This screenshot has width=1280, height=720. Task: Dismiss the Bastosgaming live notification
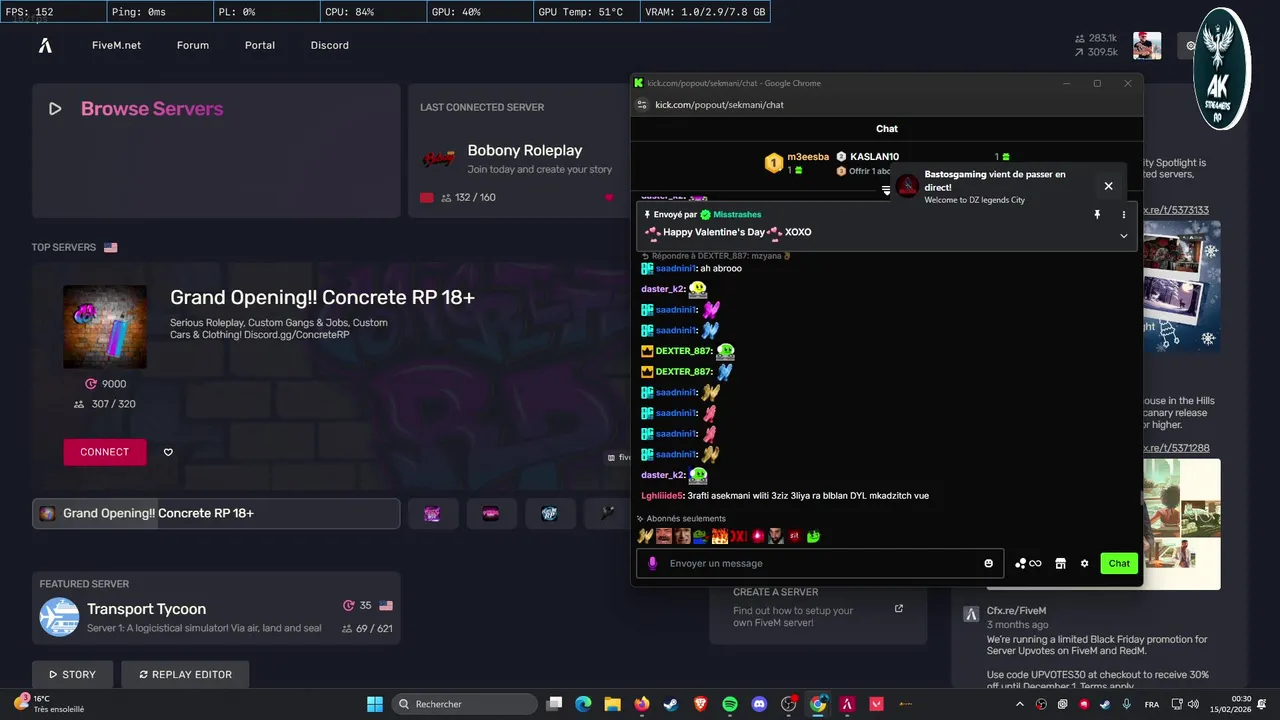coord(1108,186)
